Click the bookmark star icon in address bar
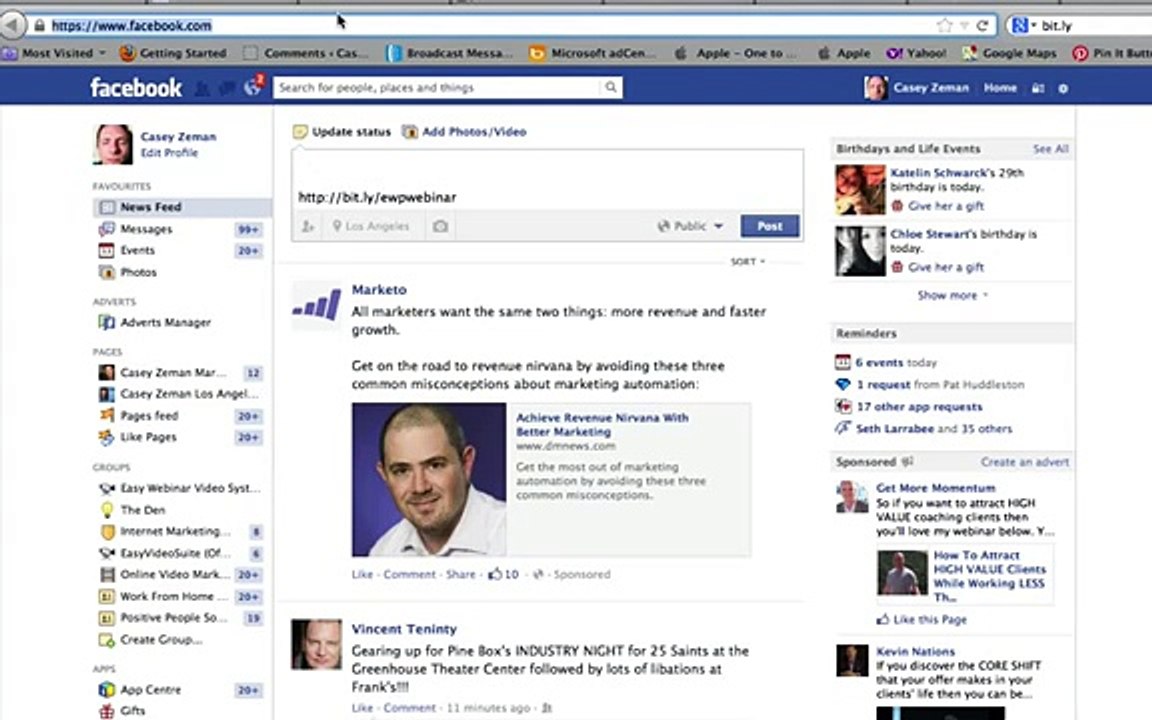 (945, 26)
